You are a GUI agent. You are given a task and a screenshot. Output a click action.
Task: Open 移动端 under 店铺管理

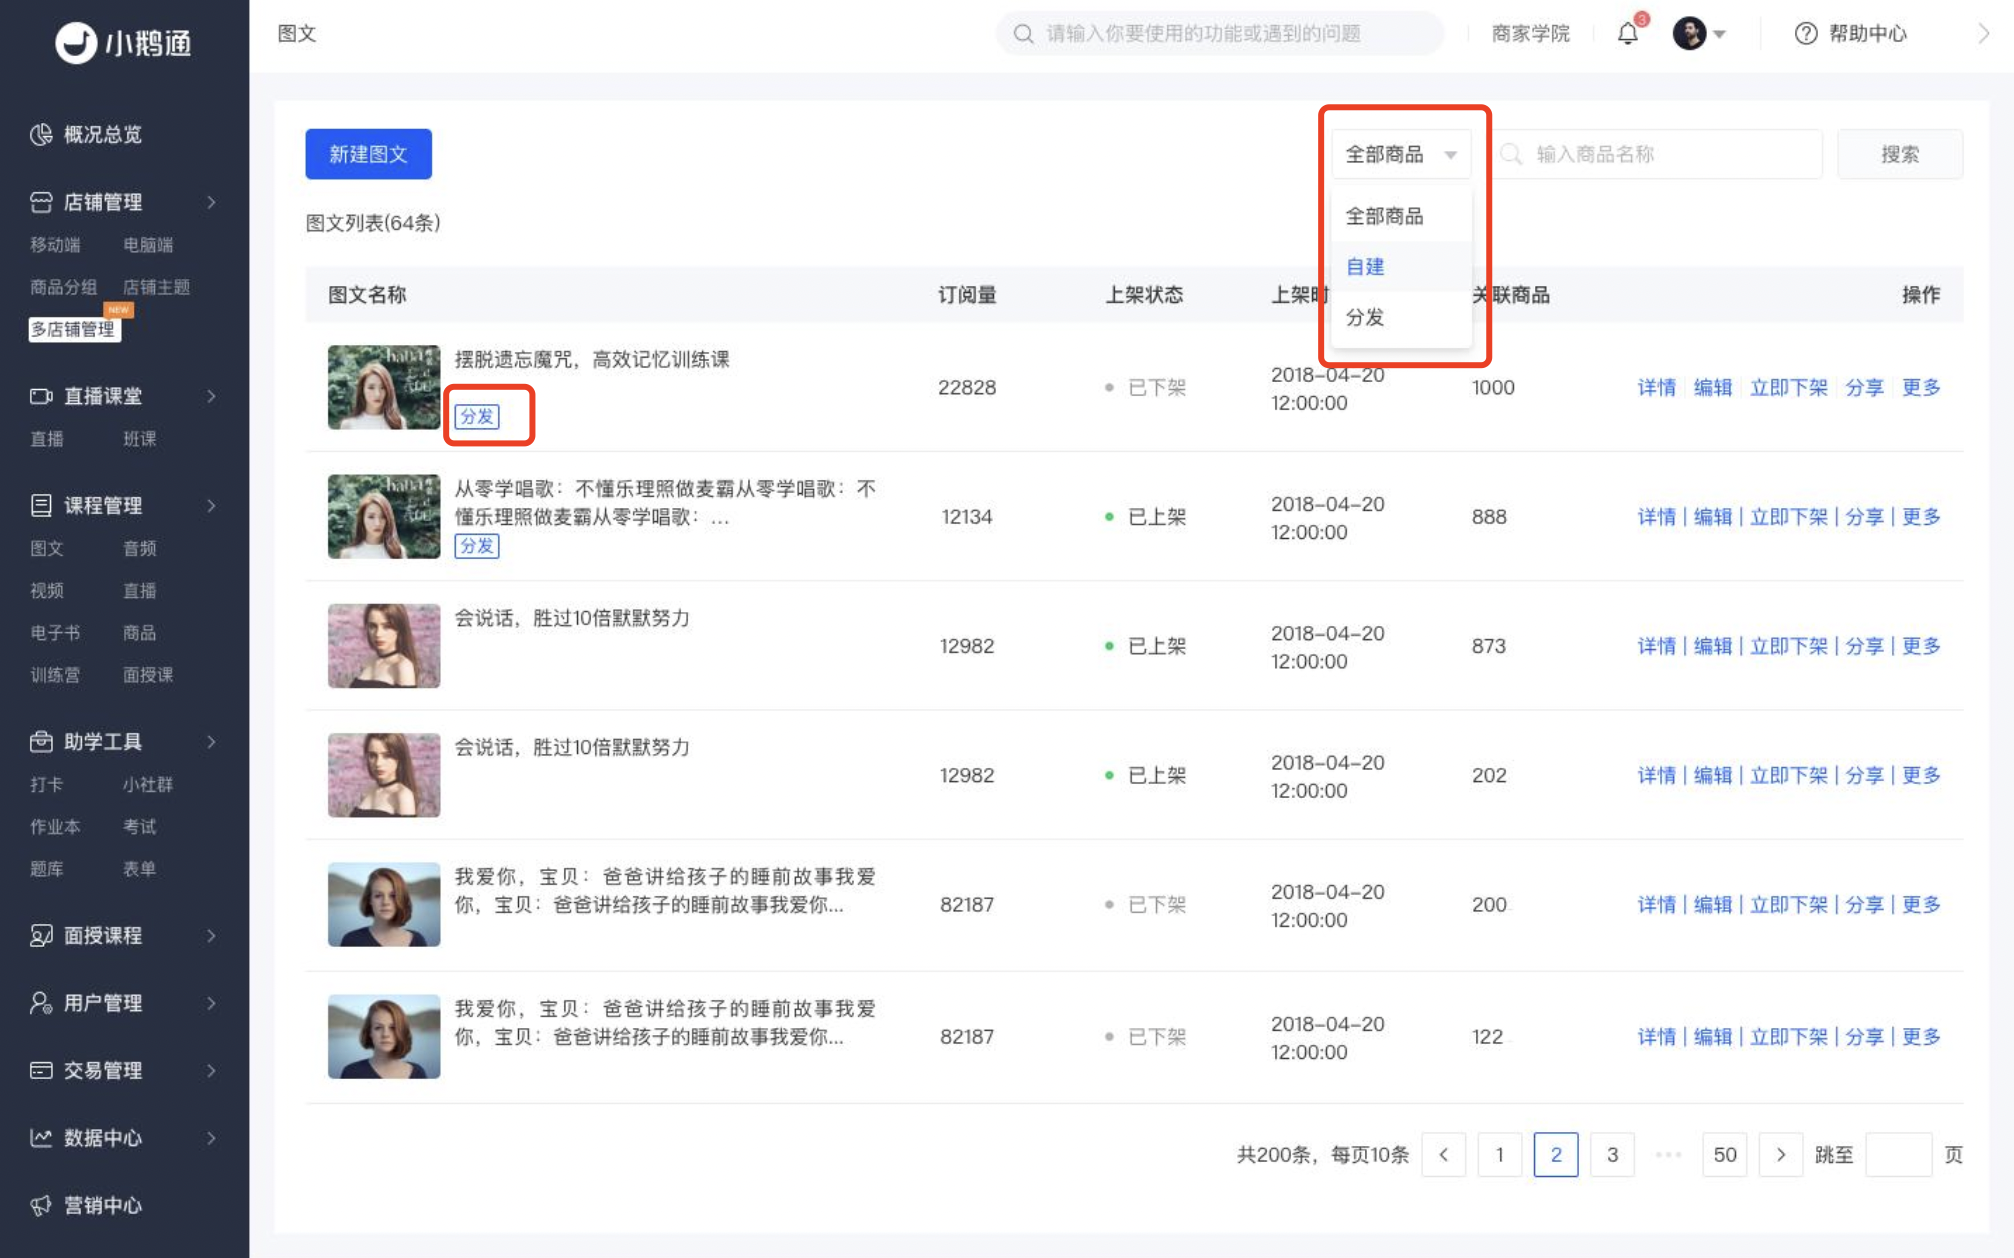[x=55, y=245]
